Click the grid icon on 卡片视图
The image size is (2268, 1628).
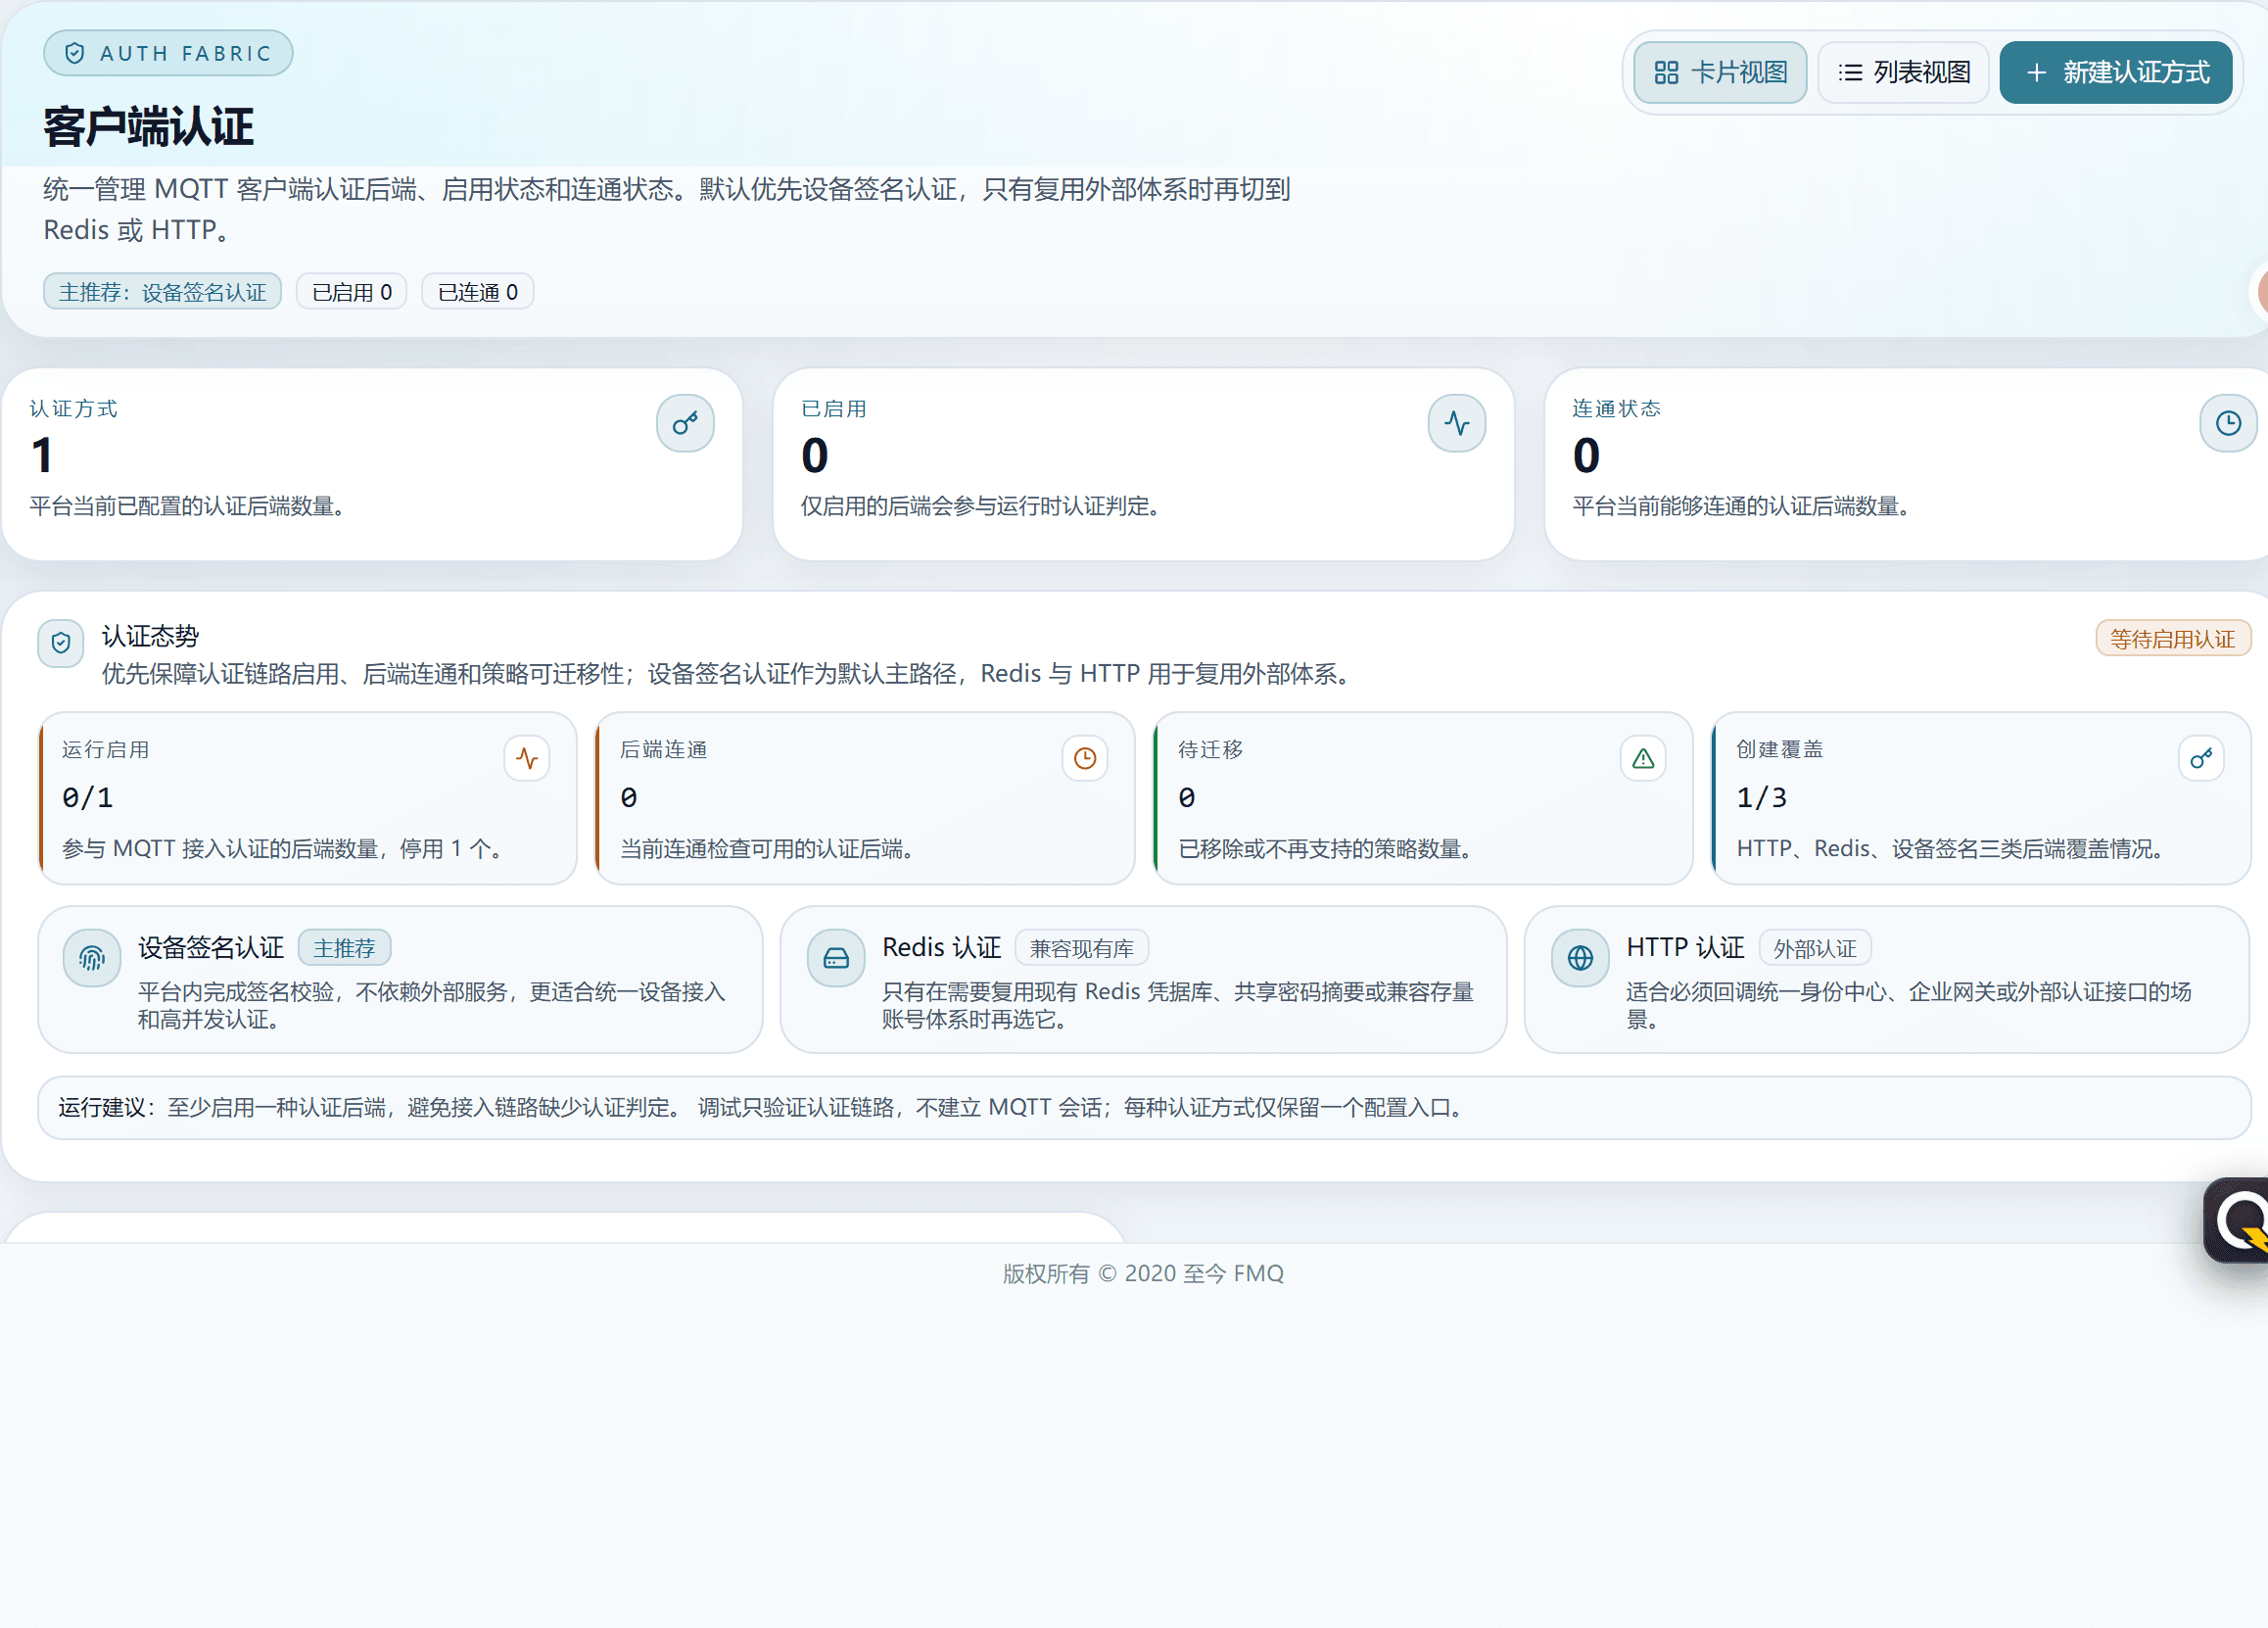pos(1666,73)
